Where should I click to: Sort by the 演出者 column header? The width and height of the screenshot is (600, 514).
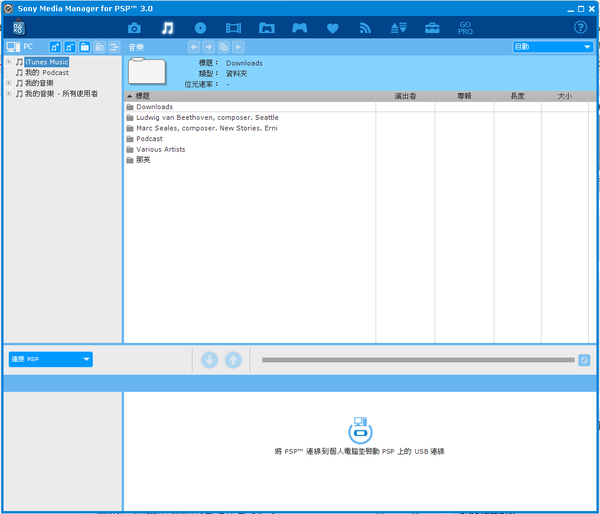(405, 96)
